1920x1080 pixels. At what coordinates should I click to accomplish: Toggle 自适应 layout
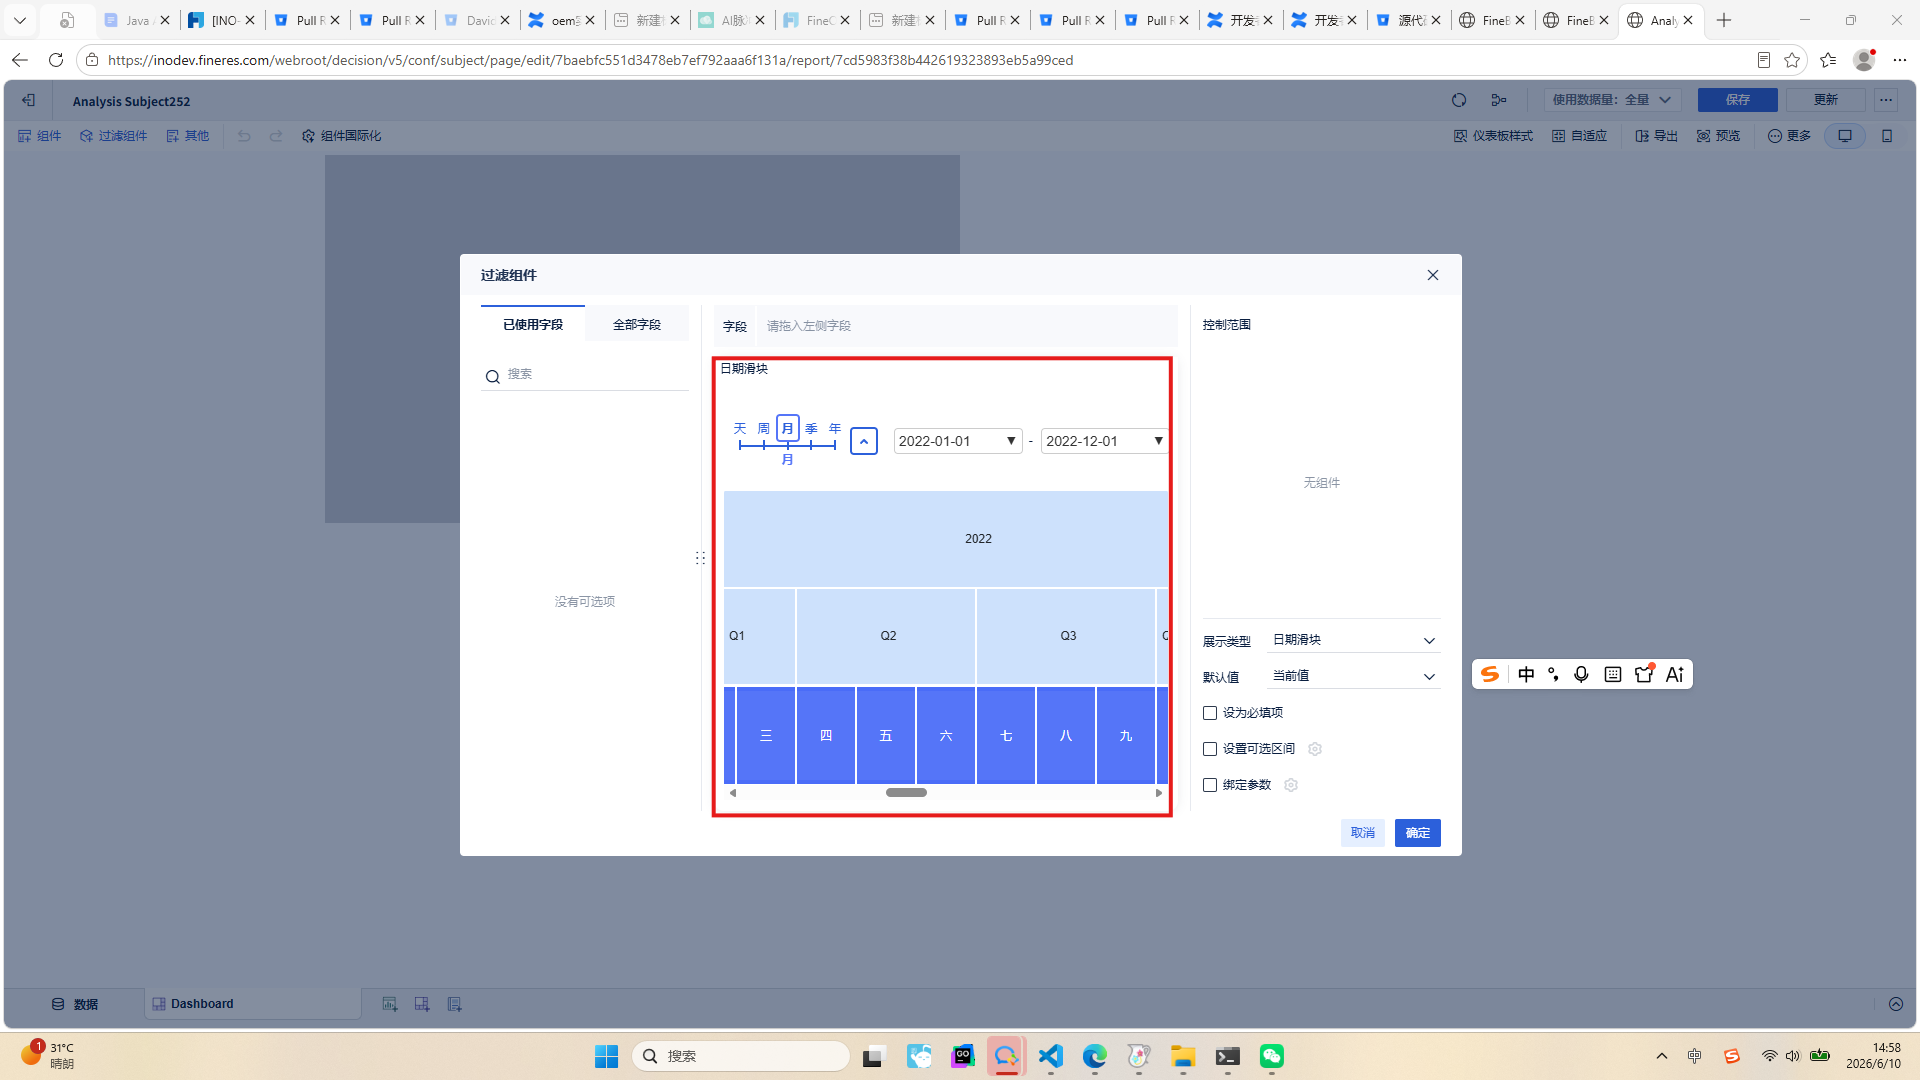click(1580, 136)
